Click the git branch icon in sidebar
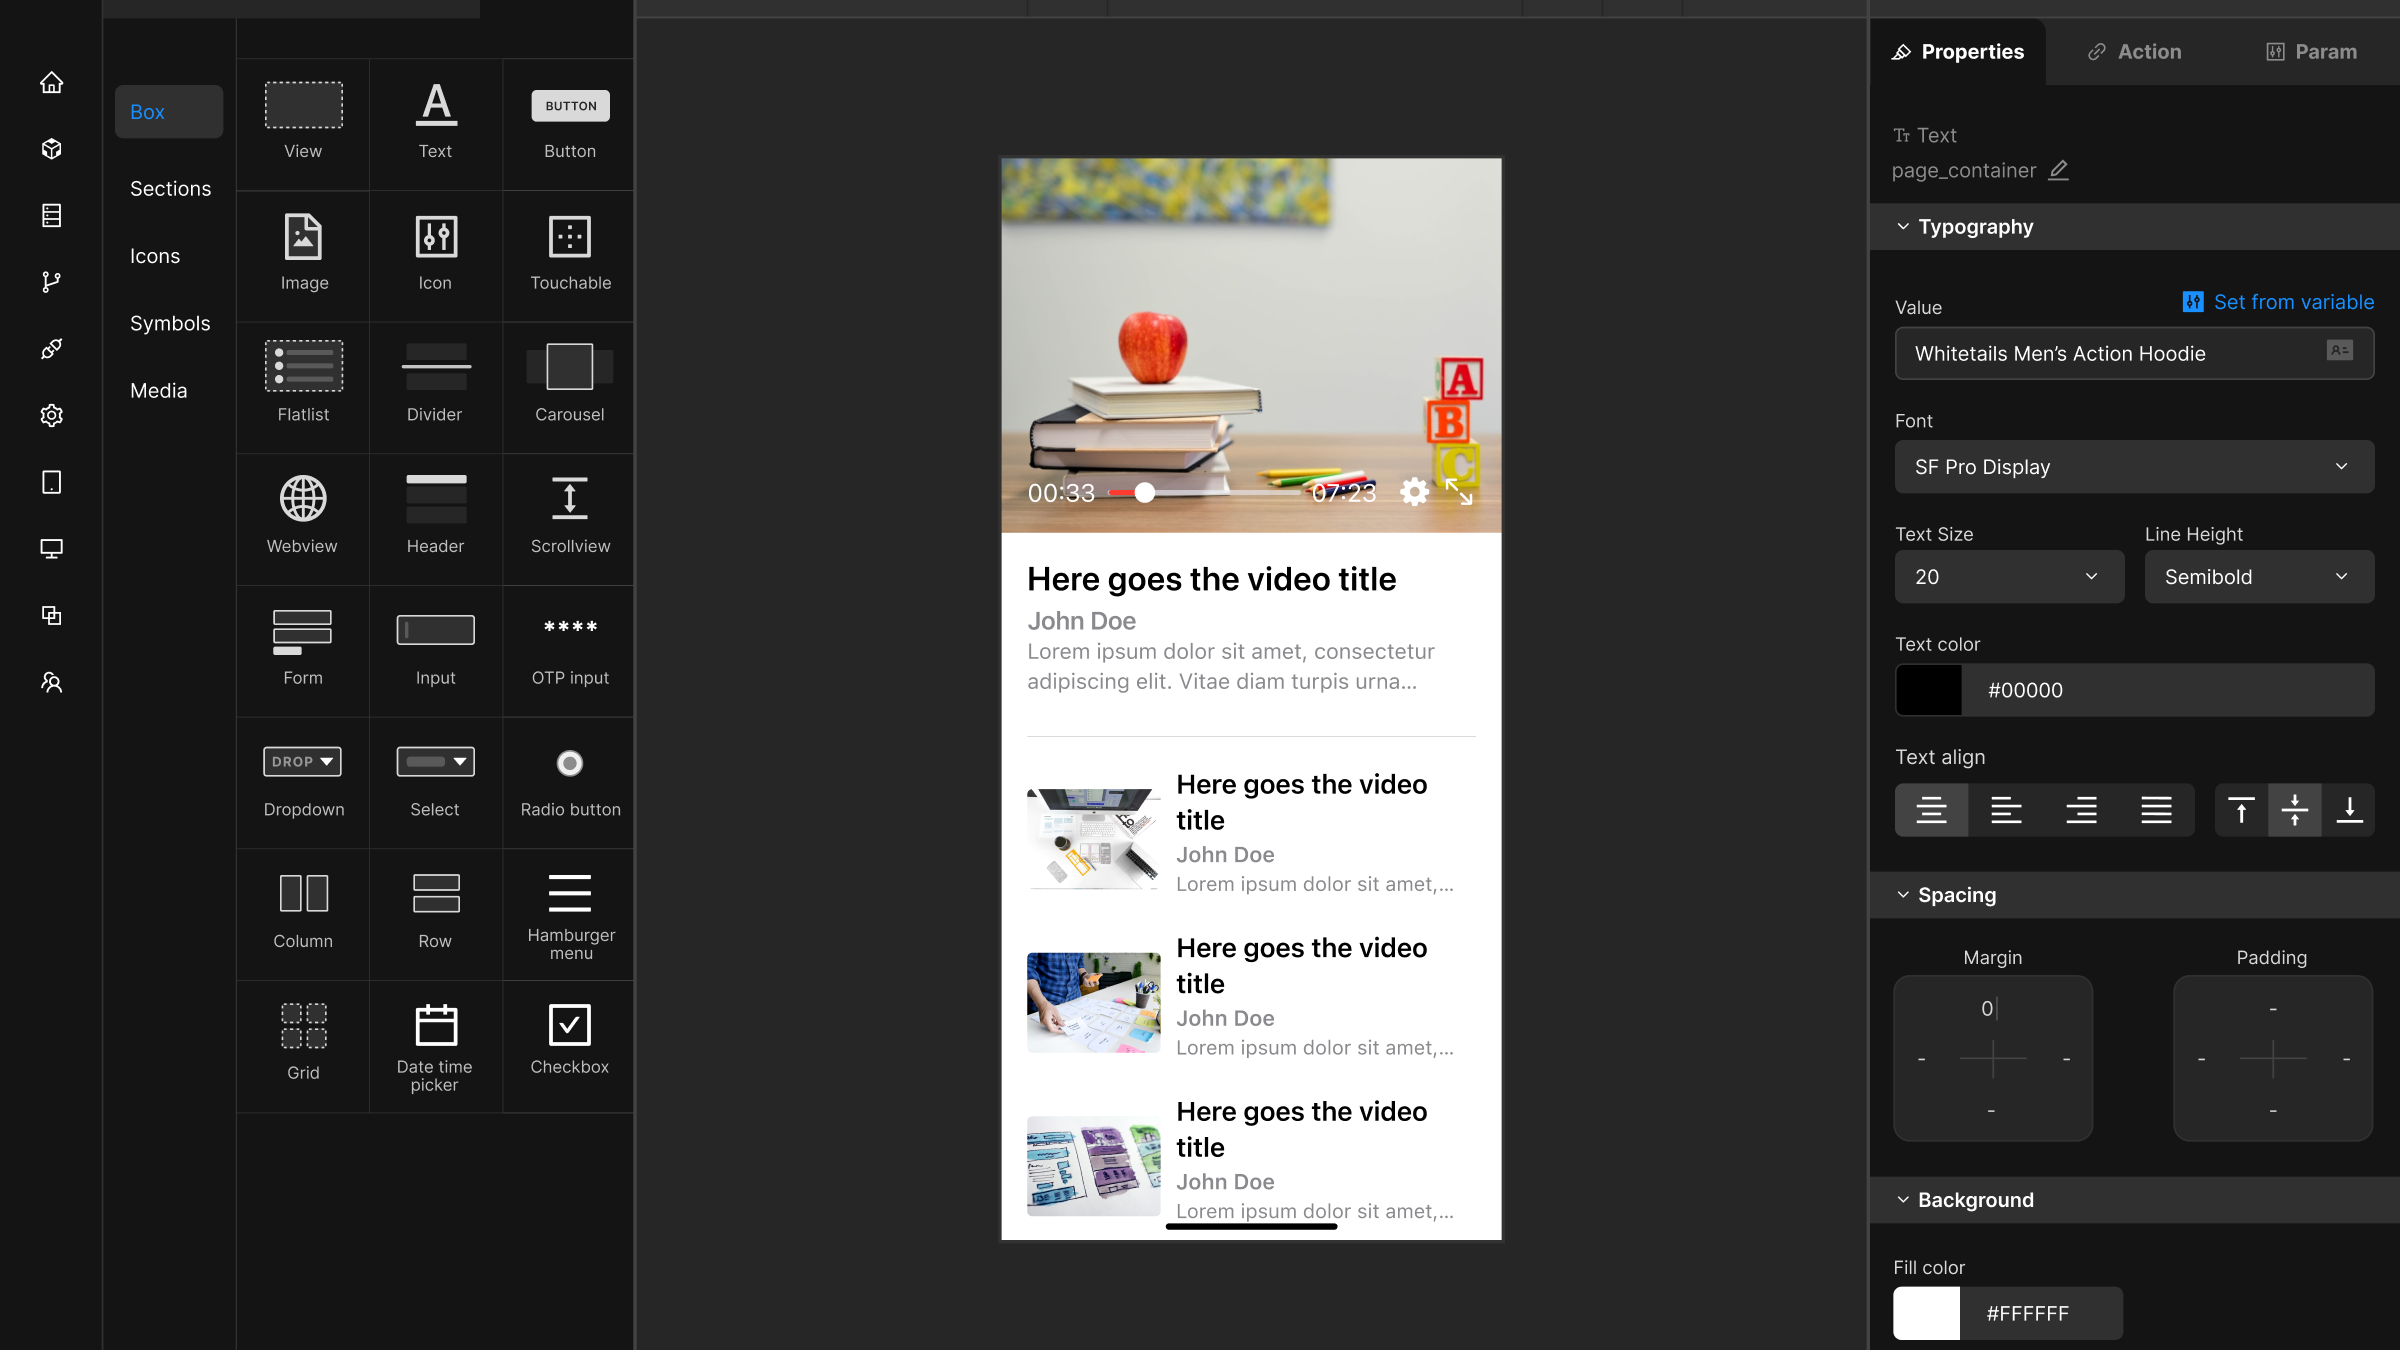Image resolution: width=2400 pixels, height=1350 pixels. click(52, 282)
